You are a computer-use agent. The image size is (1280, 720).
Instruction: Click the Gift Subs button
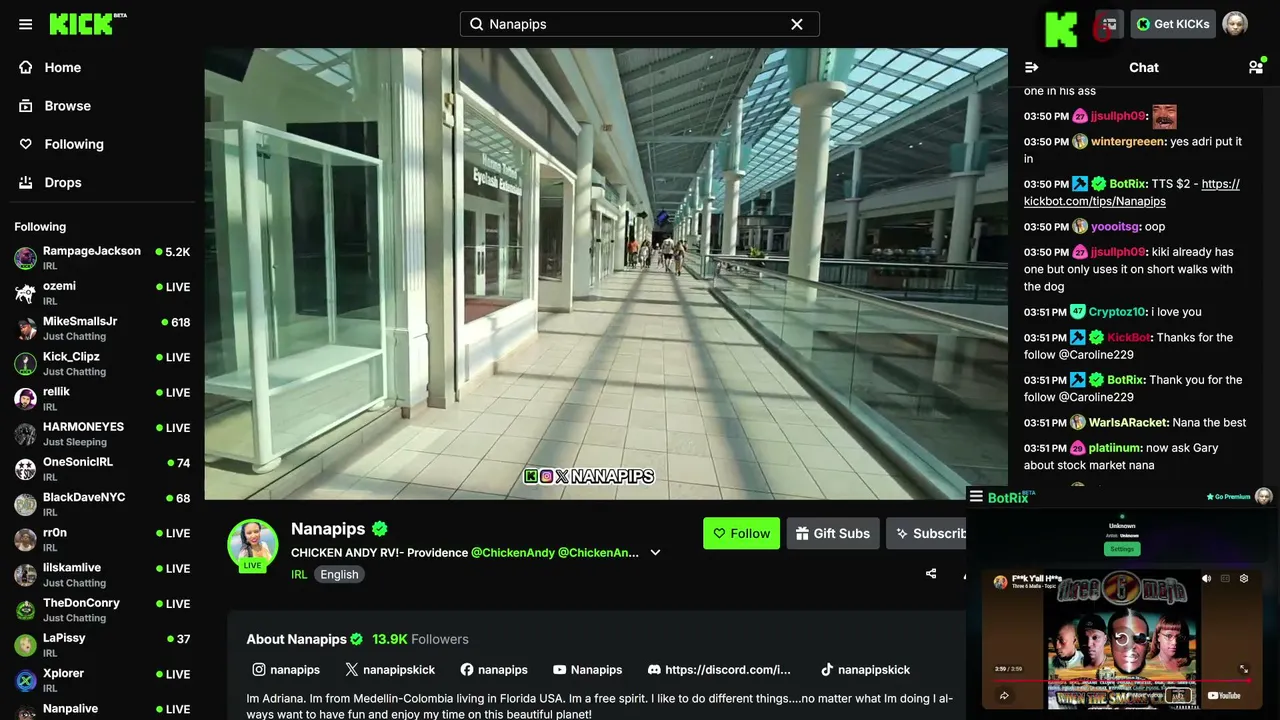click(833, 533)
